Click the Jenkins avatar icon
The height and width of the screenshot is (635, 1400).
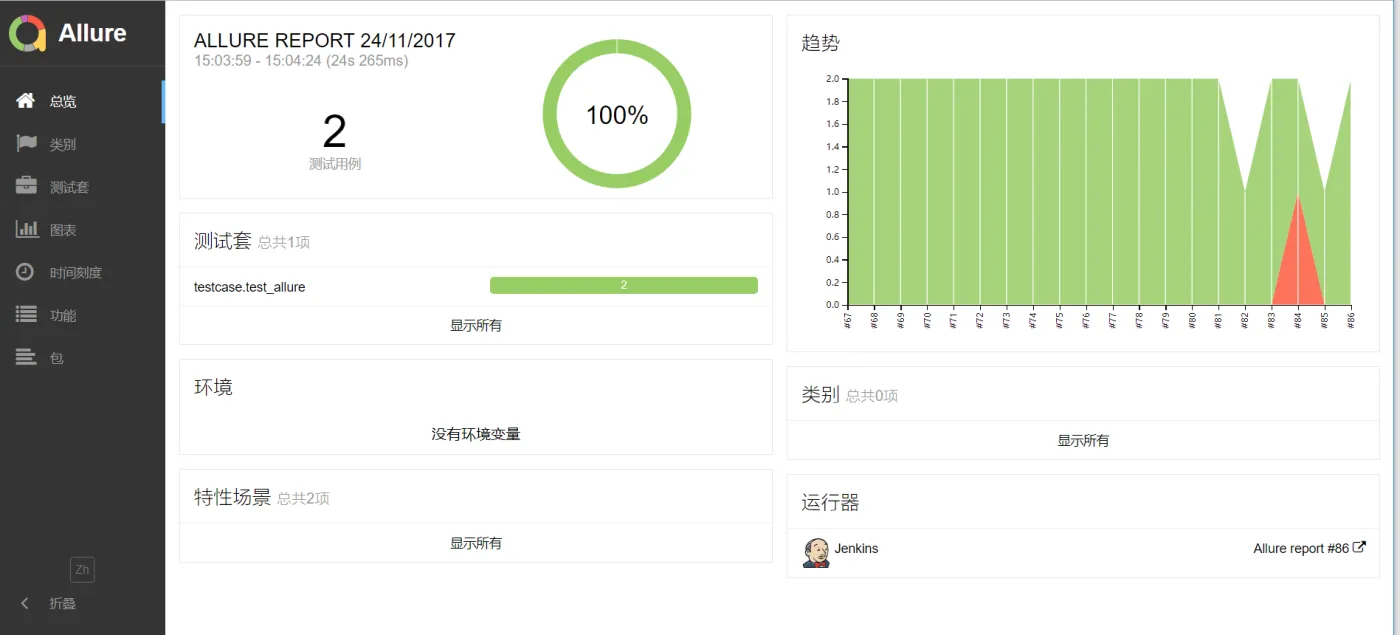(x=816, y=553)
